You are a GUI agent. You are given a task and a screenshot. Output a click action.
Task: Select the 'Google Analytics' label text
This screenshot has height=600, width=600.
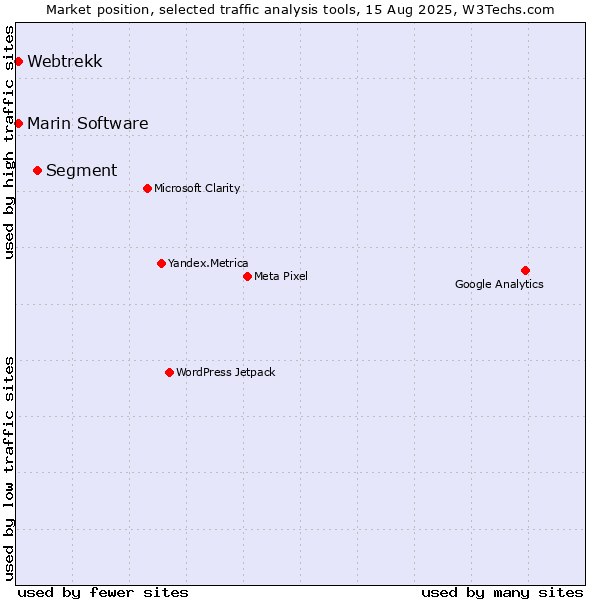click(499, 284)
